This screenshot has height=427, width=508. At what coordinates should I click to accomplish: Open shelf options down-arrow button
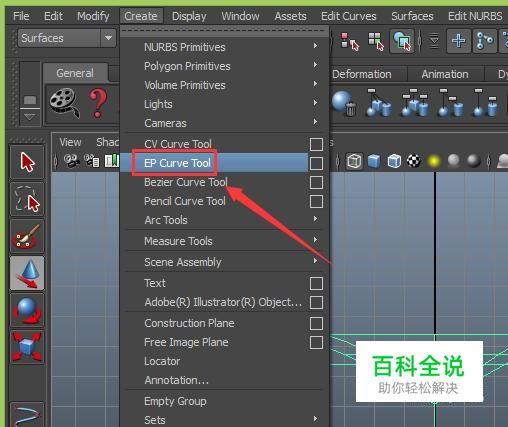coord(30,117)
